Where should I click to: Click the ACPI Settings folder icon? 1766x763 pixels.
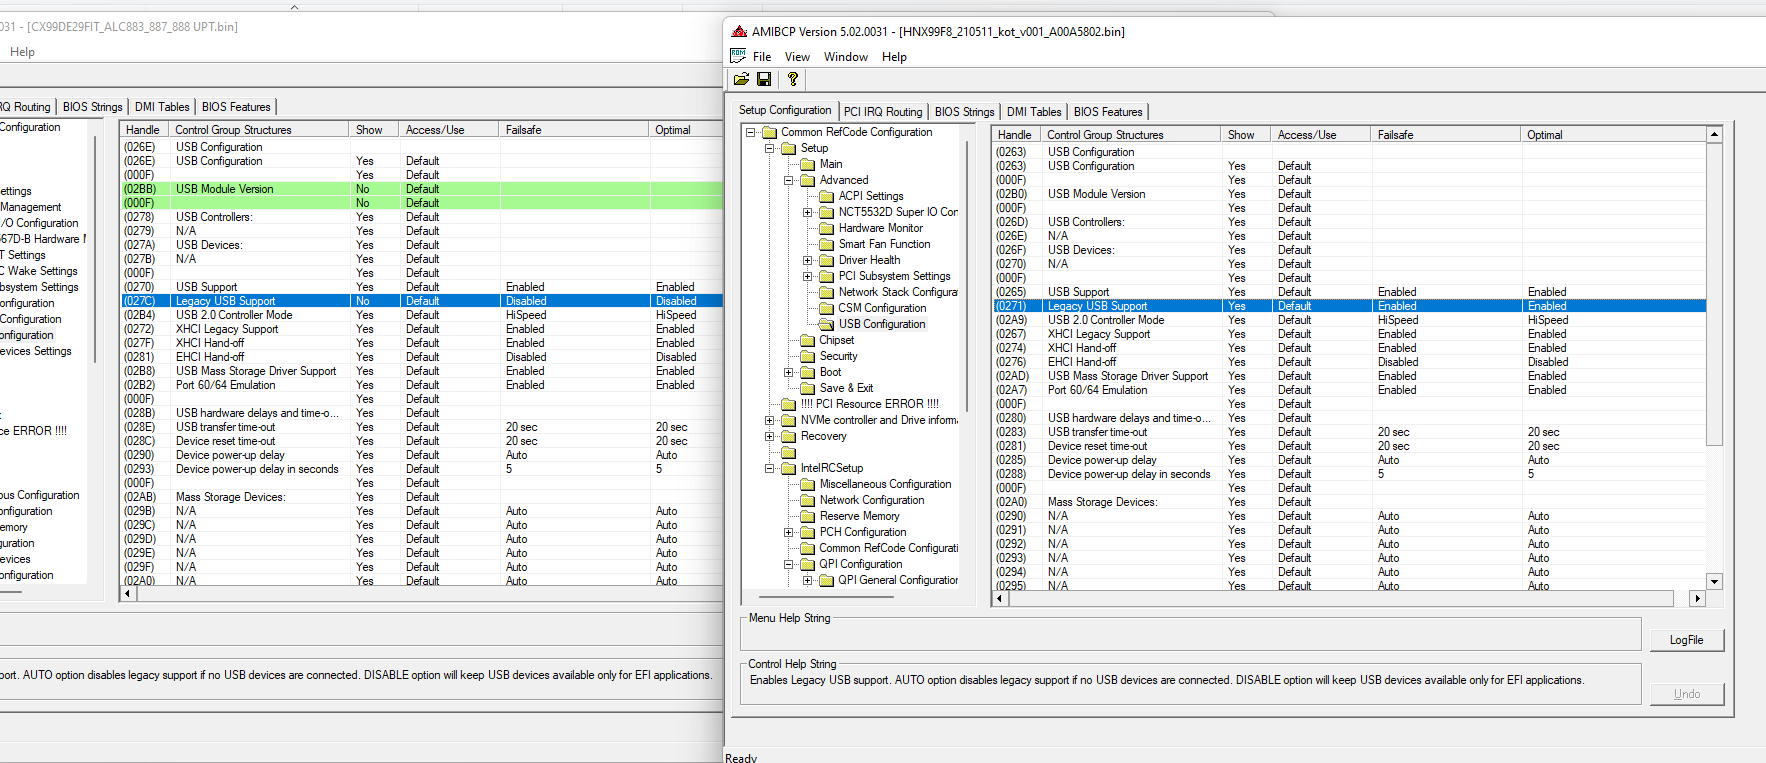[x=827, y=197]
